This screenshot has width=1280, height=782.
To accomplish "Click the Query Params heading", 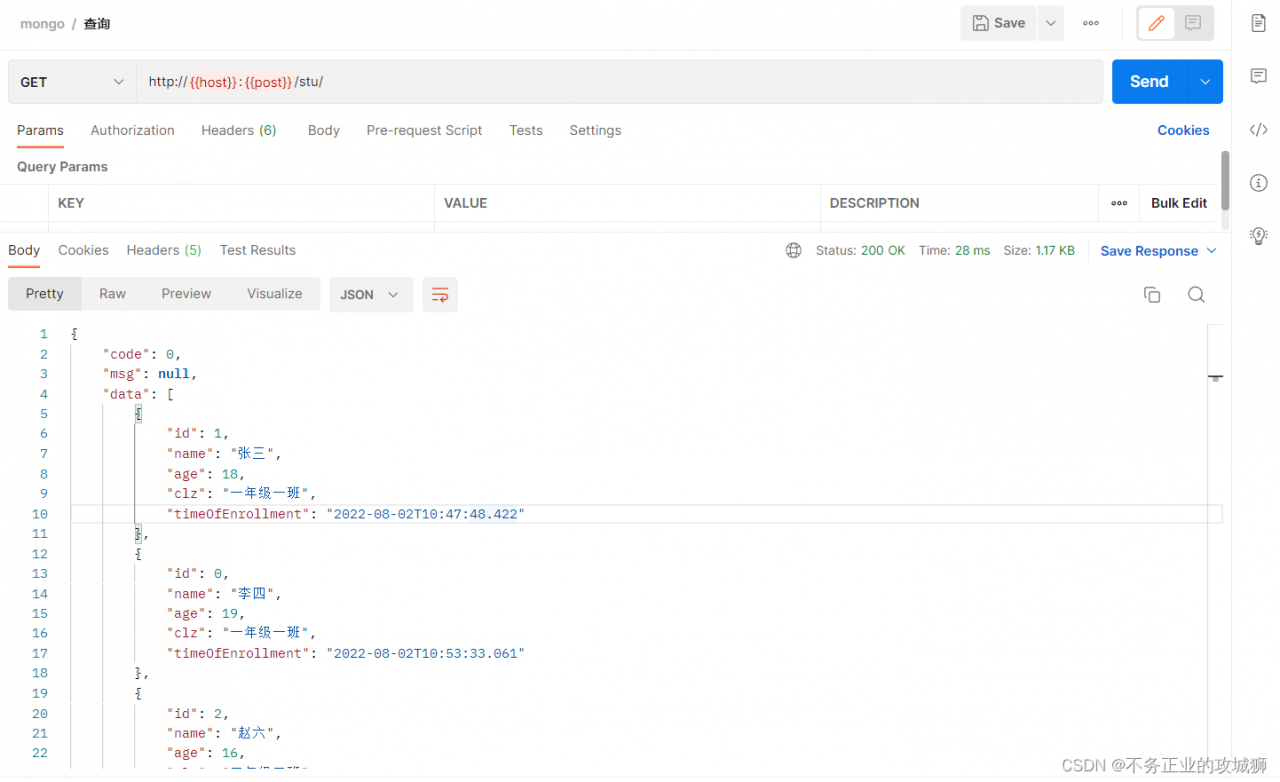I will coord(62,167).
